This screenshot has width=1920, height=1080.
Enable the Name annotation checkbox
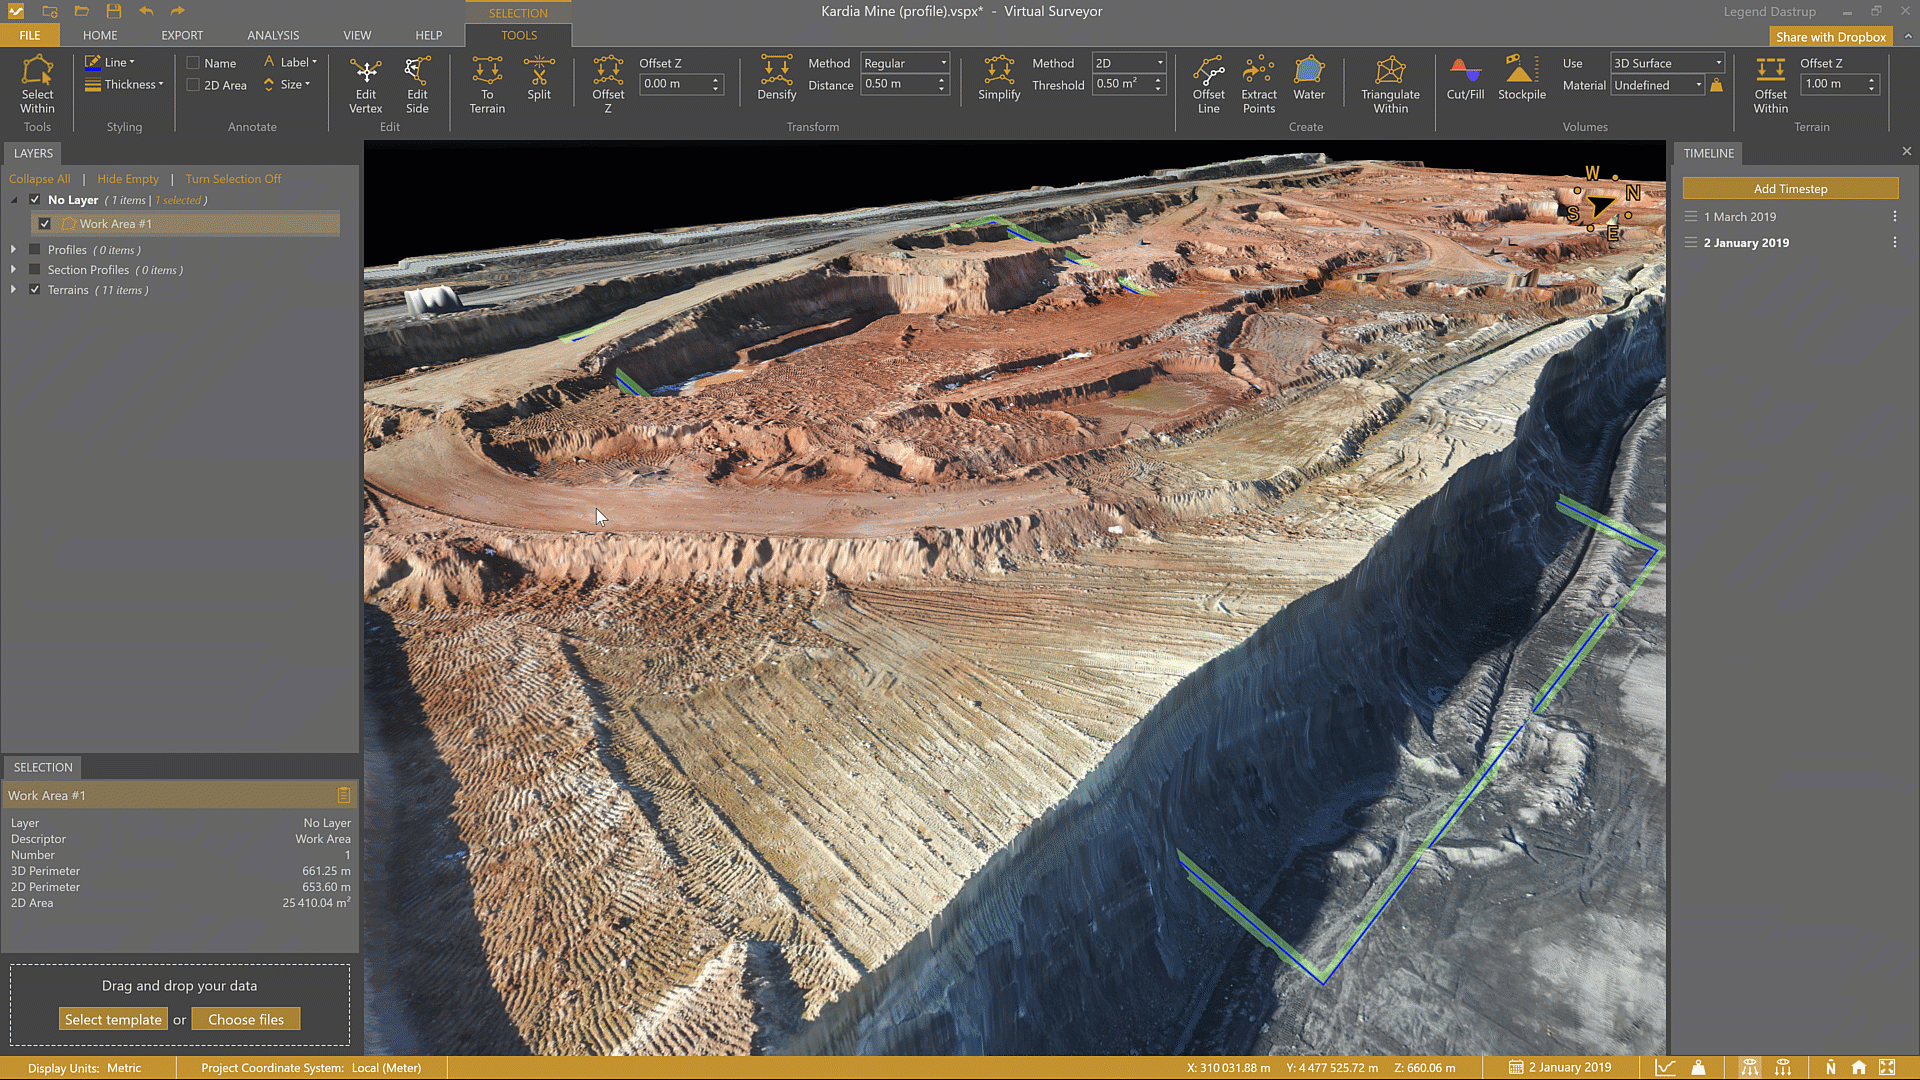point(193,63)
